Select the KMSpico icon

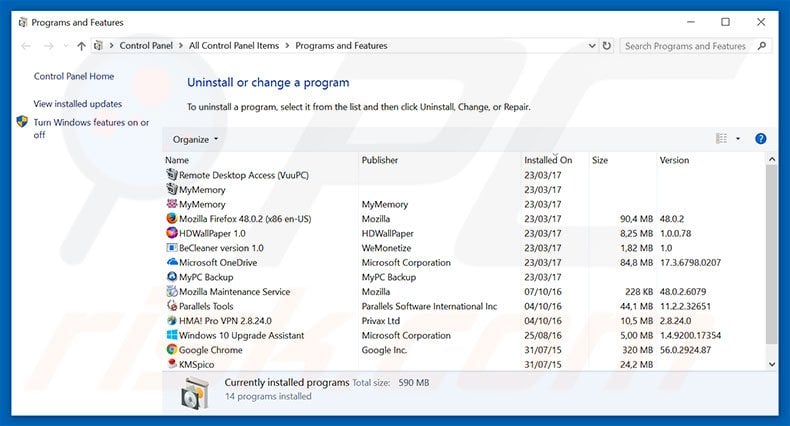click(172, 364)
